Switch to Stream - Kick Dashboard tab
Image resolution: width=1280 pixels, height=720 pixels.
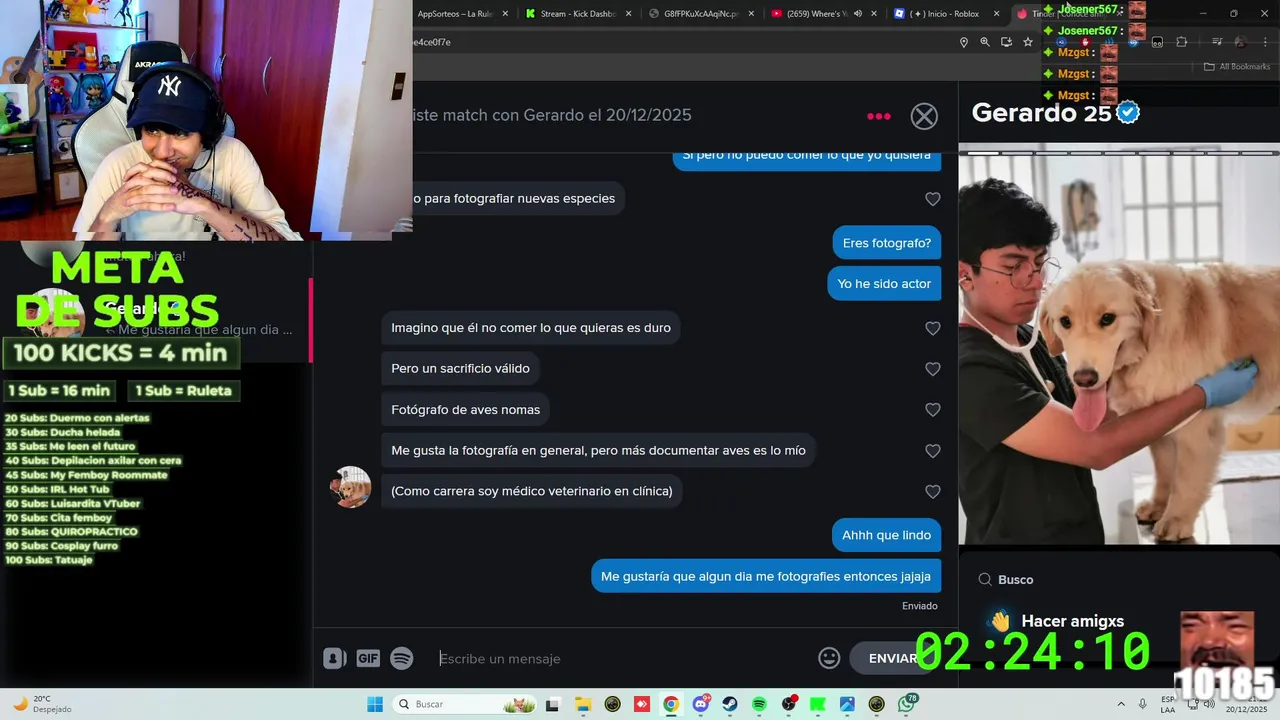577,14
